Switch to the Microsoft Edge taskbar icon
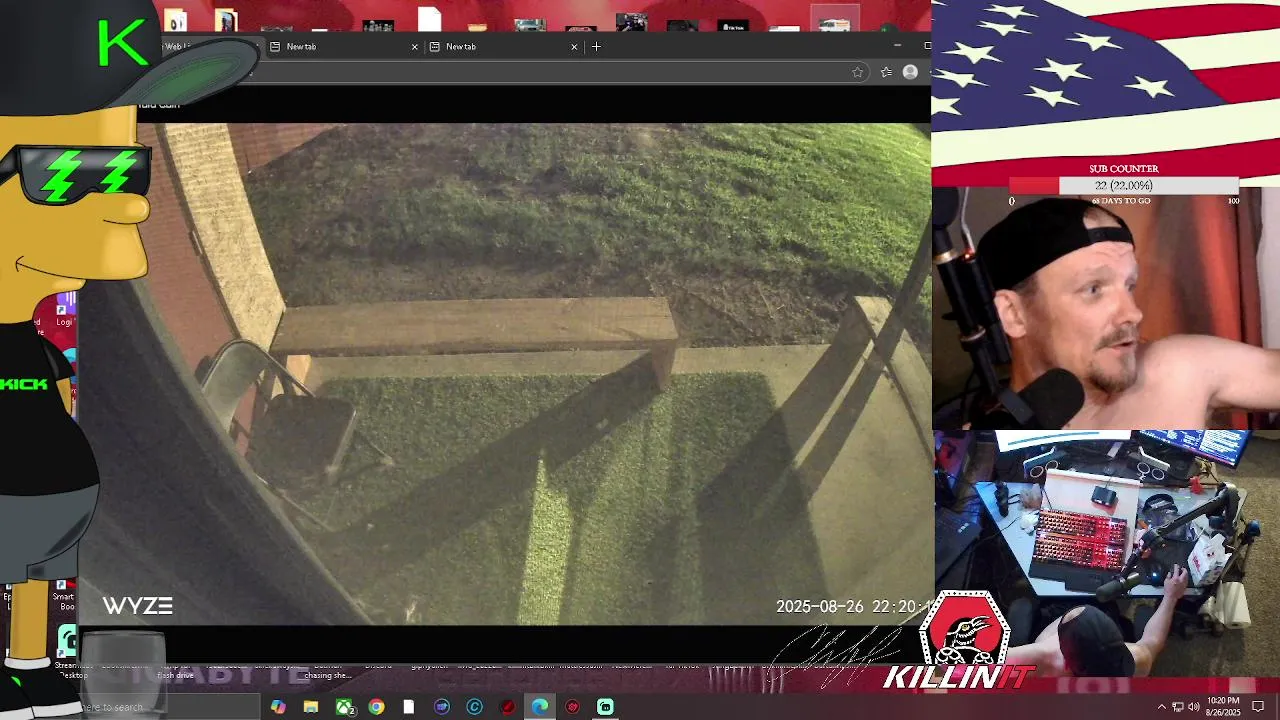 (x=540, y=707)
